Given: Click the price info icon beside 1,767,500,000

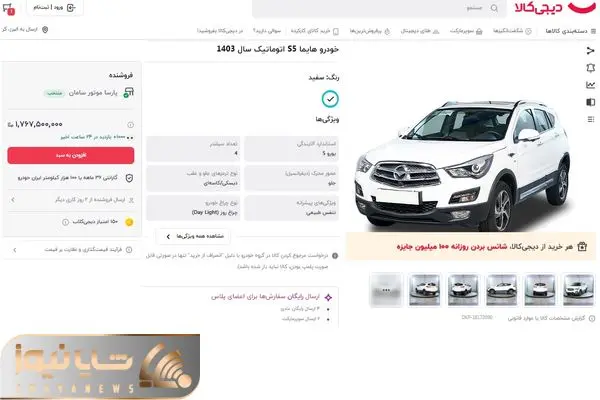Looking at the screenshot, I should pyautogui.click(x=130, y=125).
